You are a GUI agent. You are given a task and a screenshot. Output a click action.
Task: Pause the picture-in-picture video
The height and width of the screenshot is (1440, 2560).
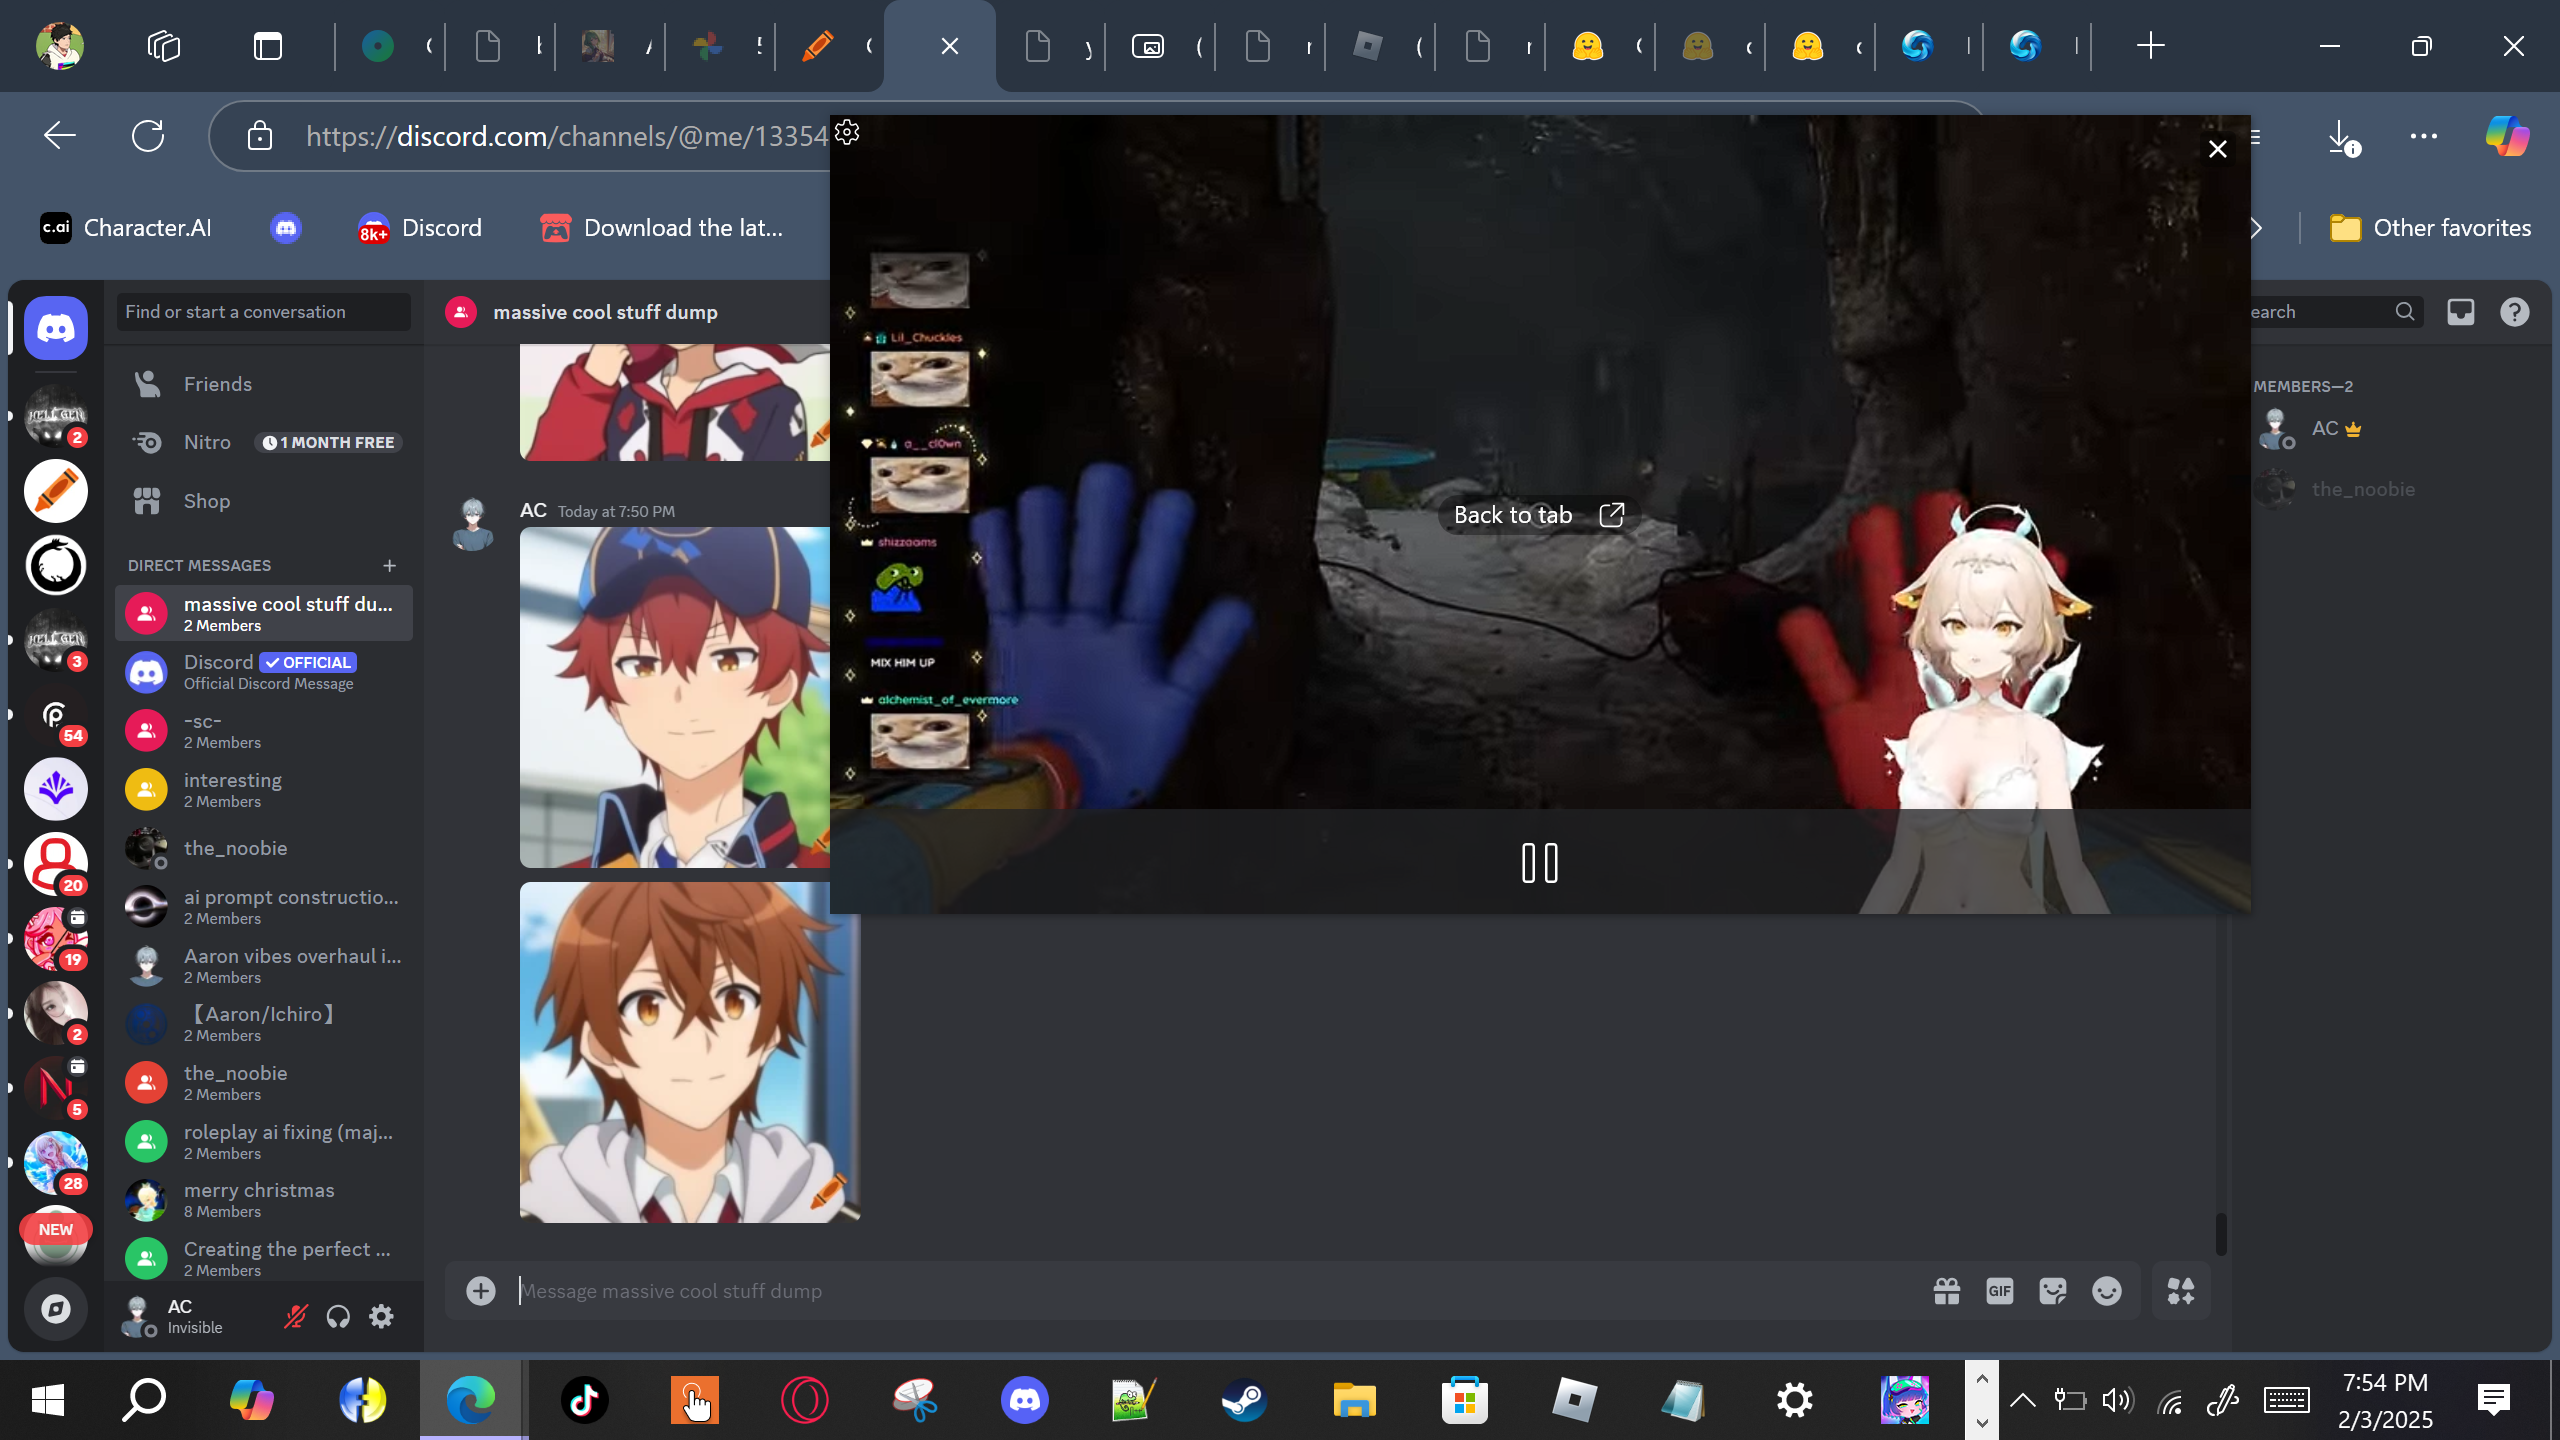[x=1540, y=863]
